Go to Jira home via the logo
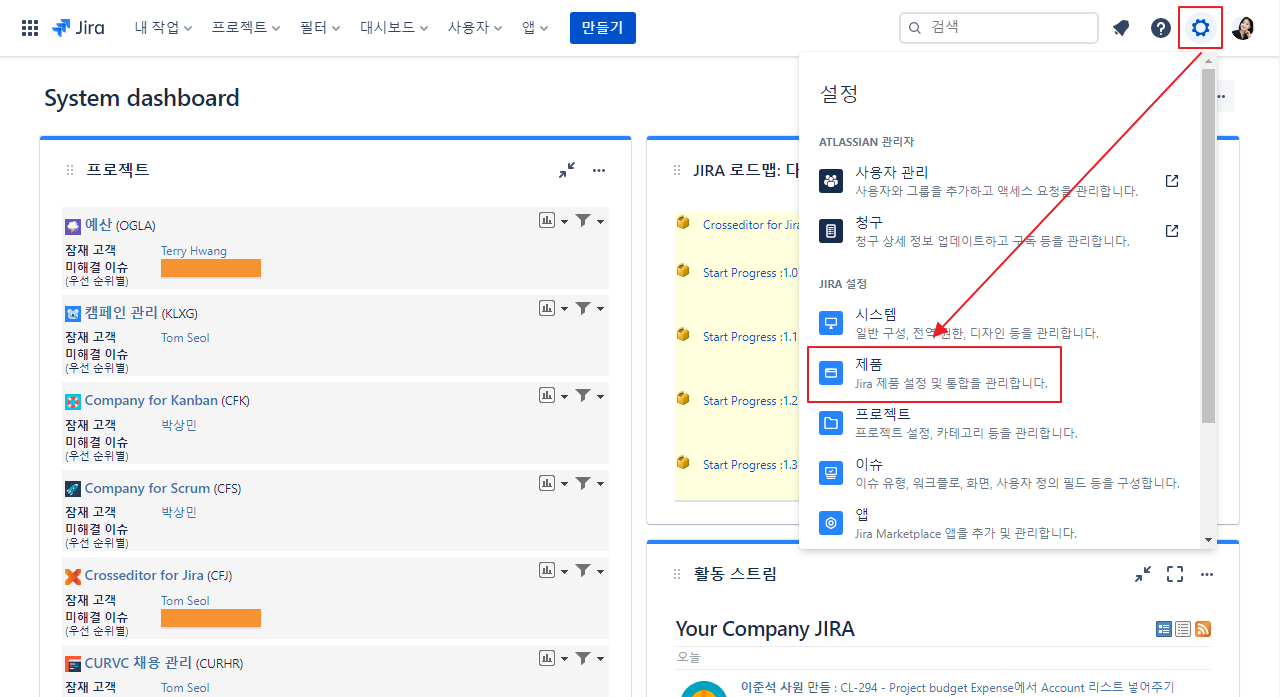1280x697 pixels. click(x=78, y=28)
